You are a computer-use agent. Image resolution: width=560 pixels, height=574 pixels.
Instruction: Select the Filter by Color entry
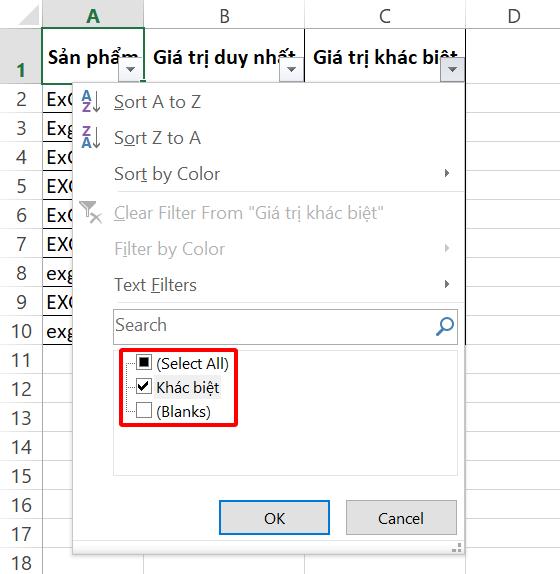[269, 249]
